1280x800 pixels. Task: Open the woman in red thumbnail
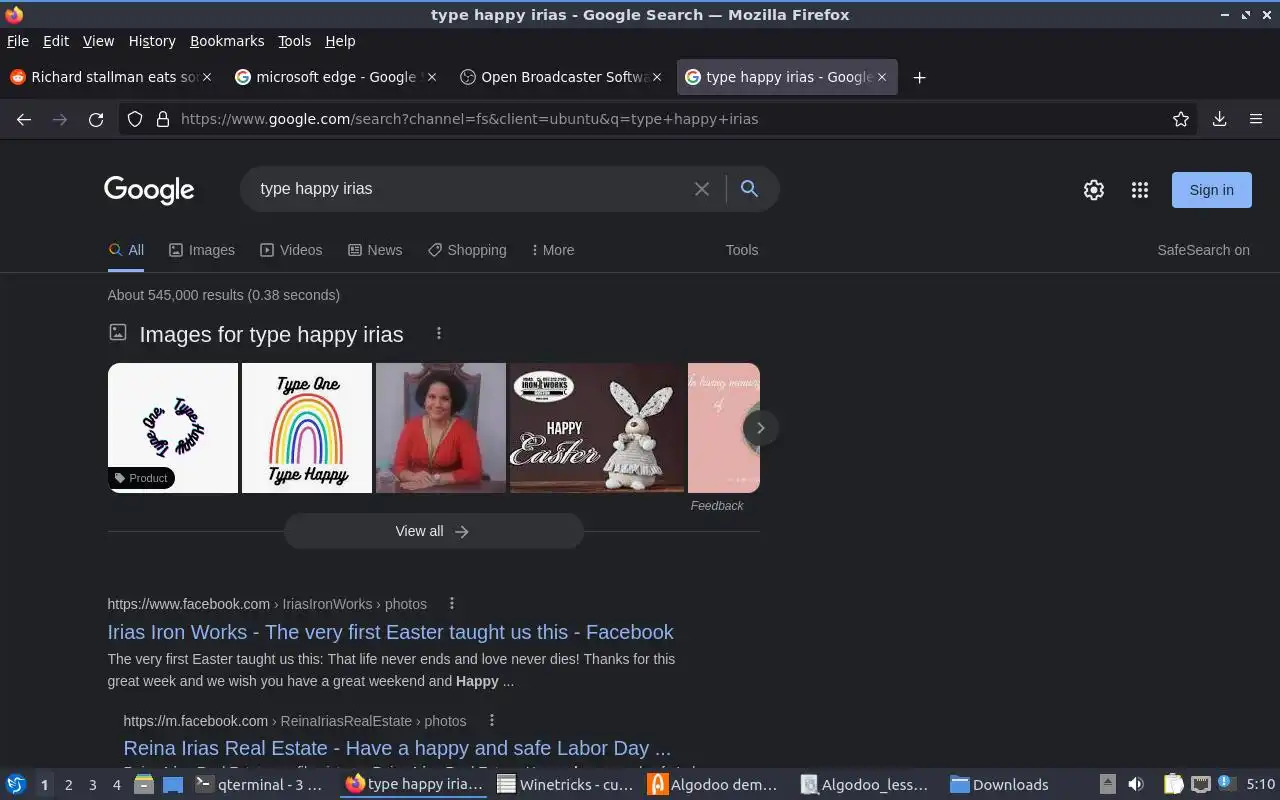pyautogui.click(x=441, y=428)
